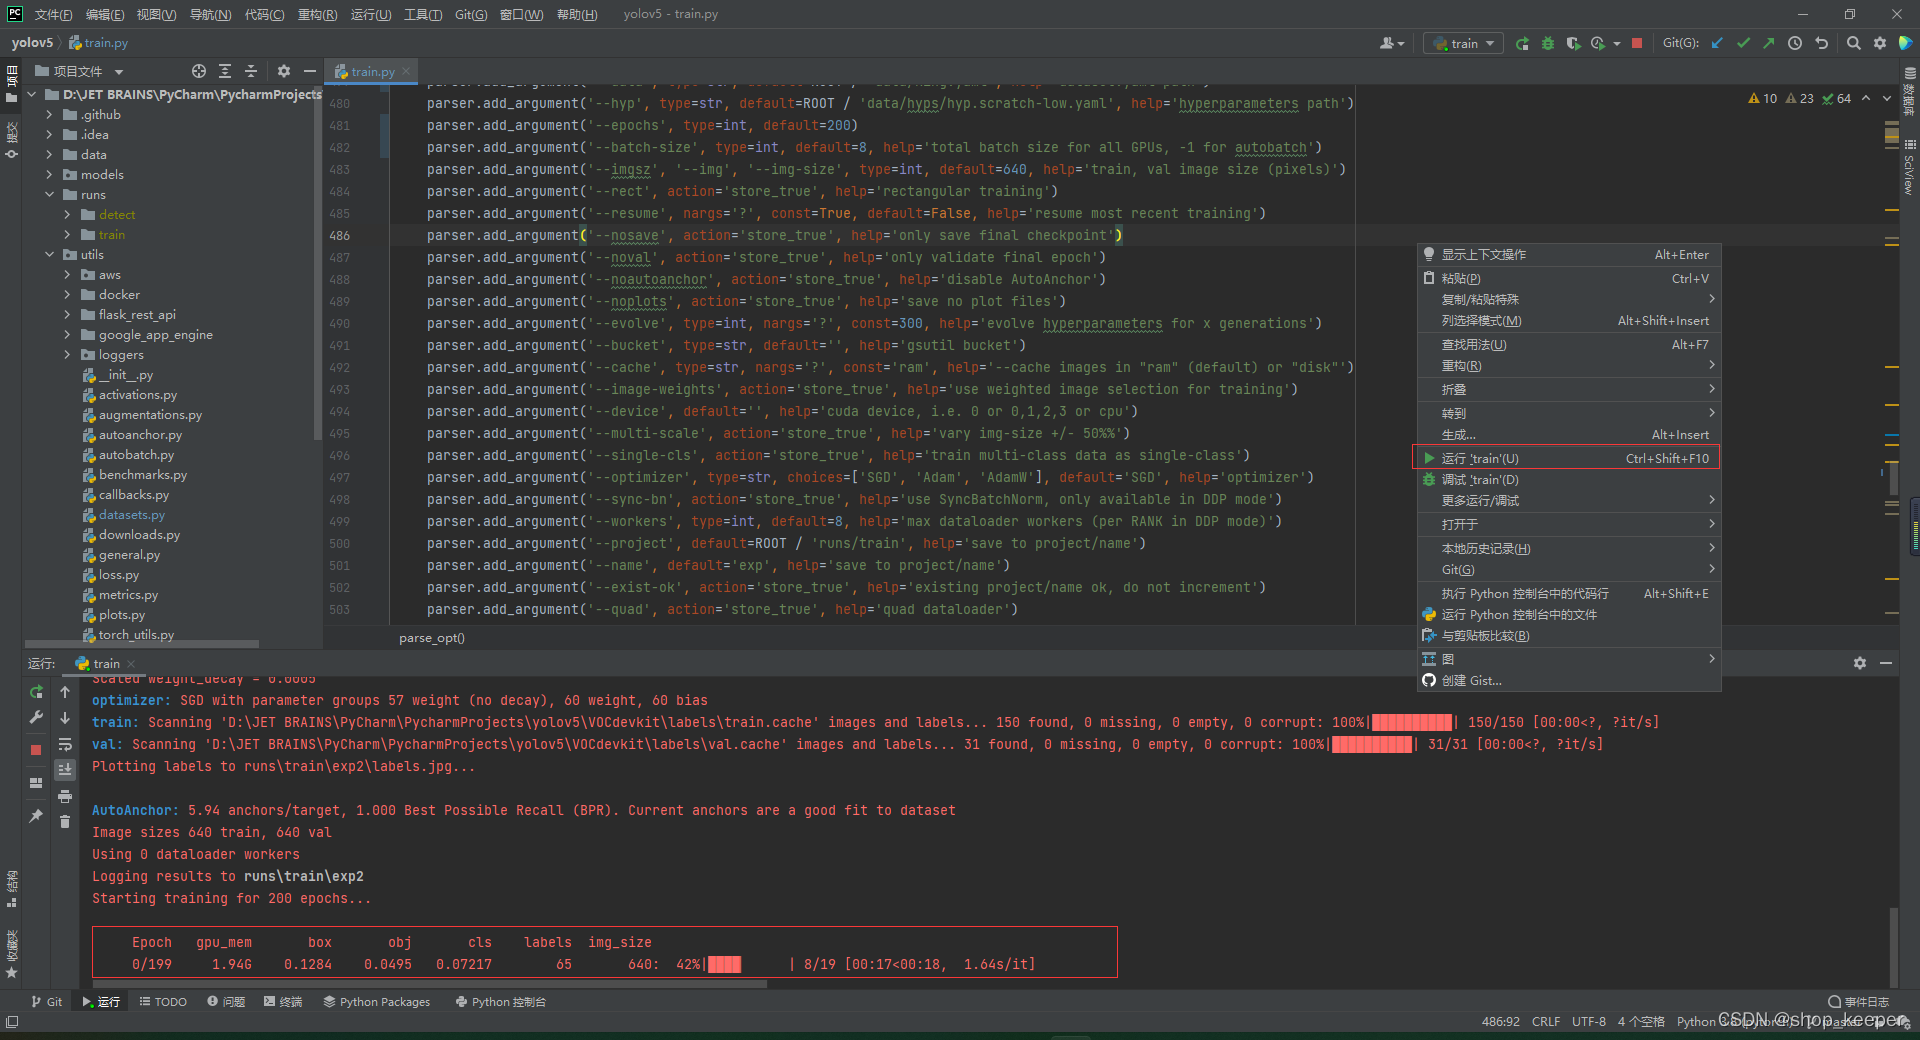Click the restore layout icon in Run panel

click(36, 783)
